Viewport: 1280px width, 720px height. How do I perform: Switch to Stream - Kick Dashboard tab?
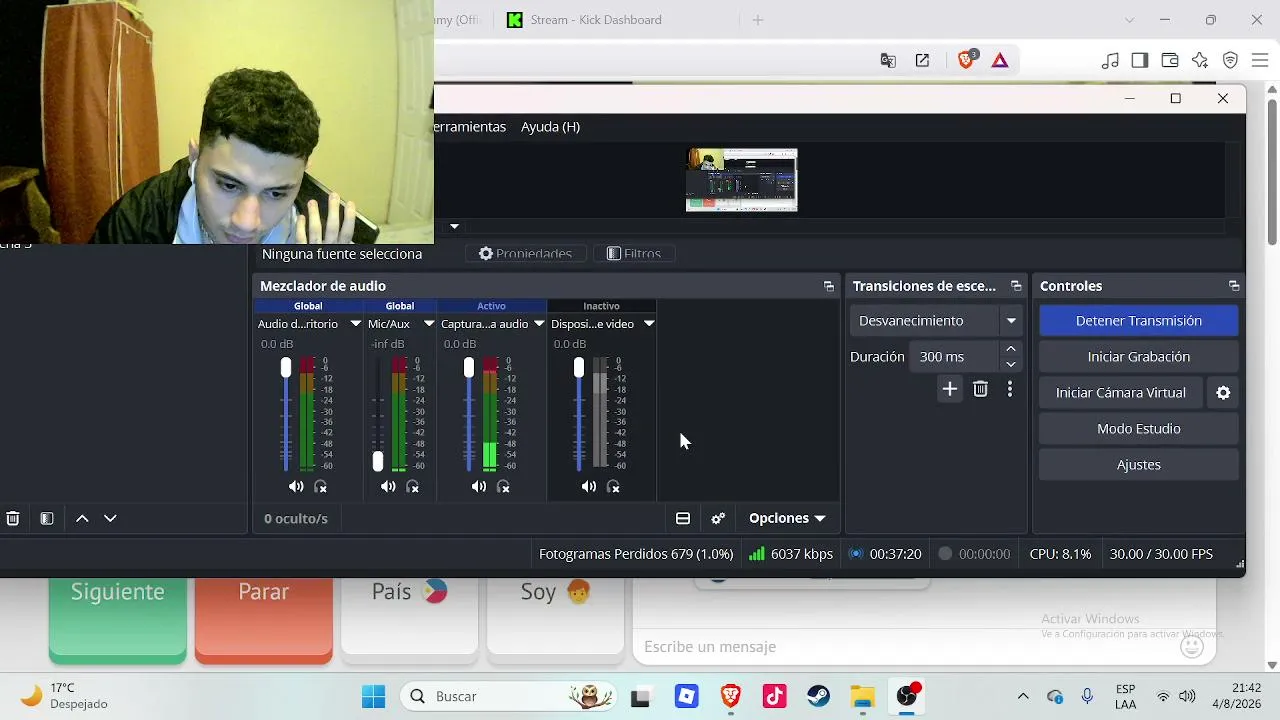[x=596, y=20]
